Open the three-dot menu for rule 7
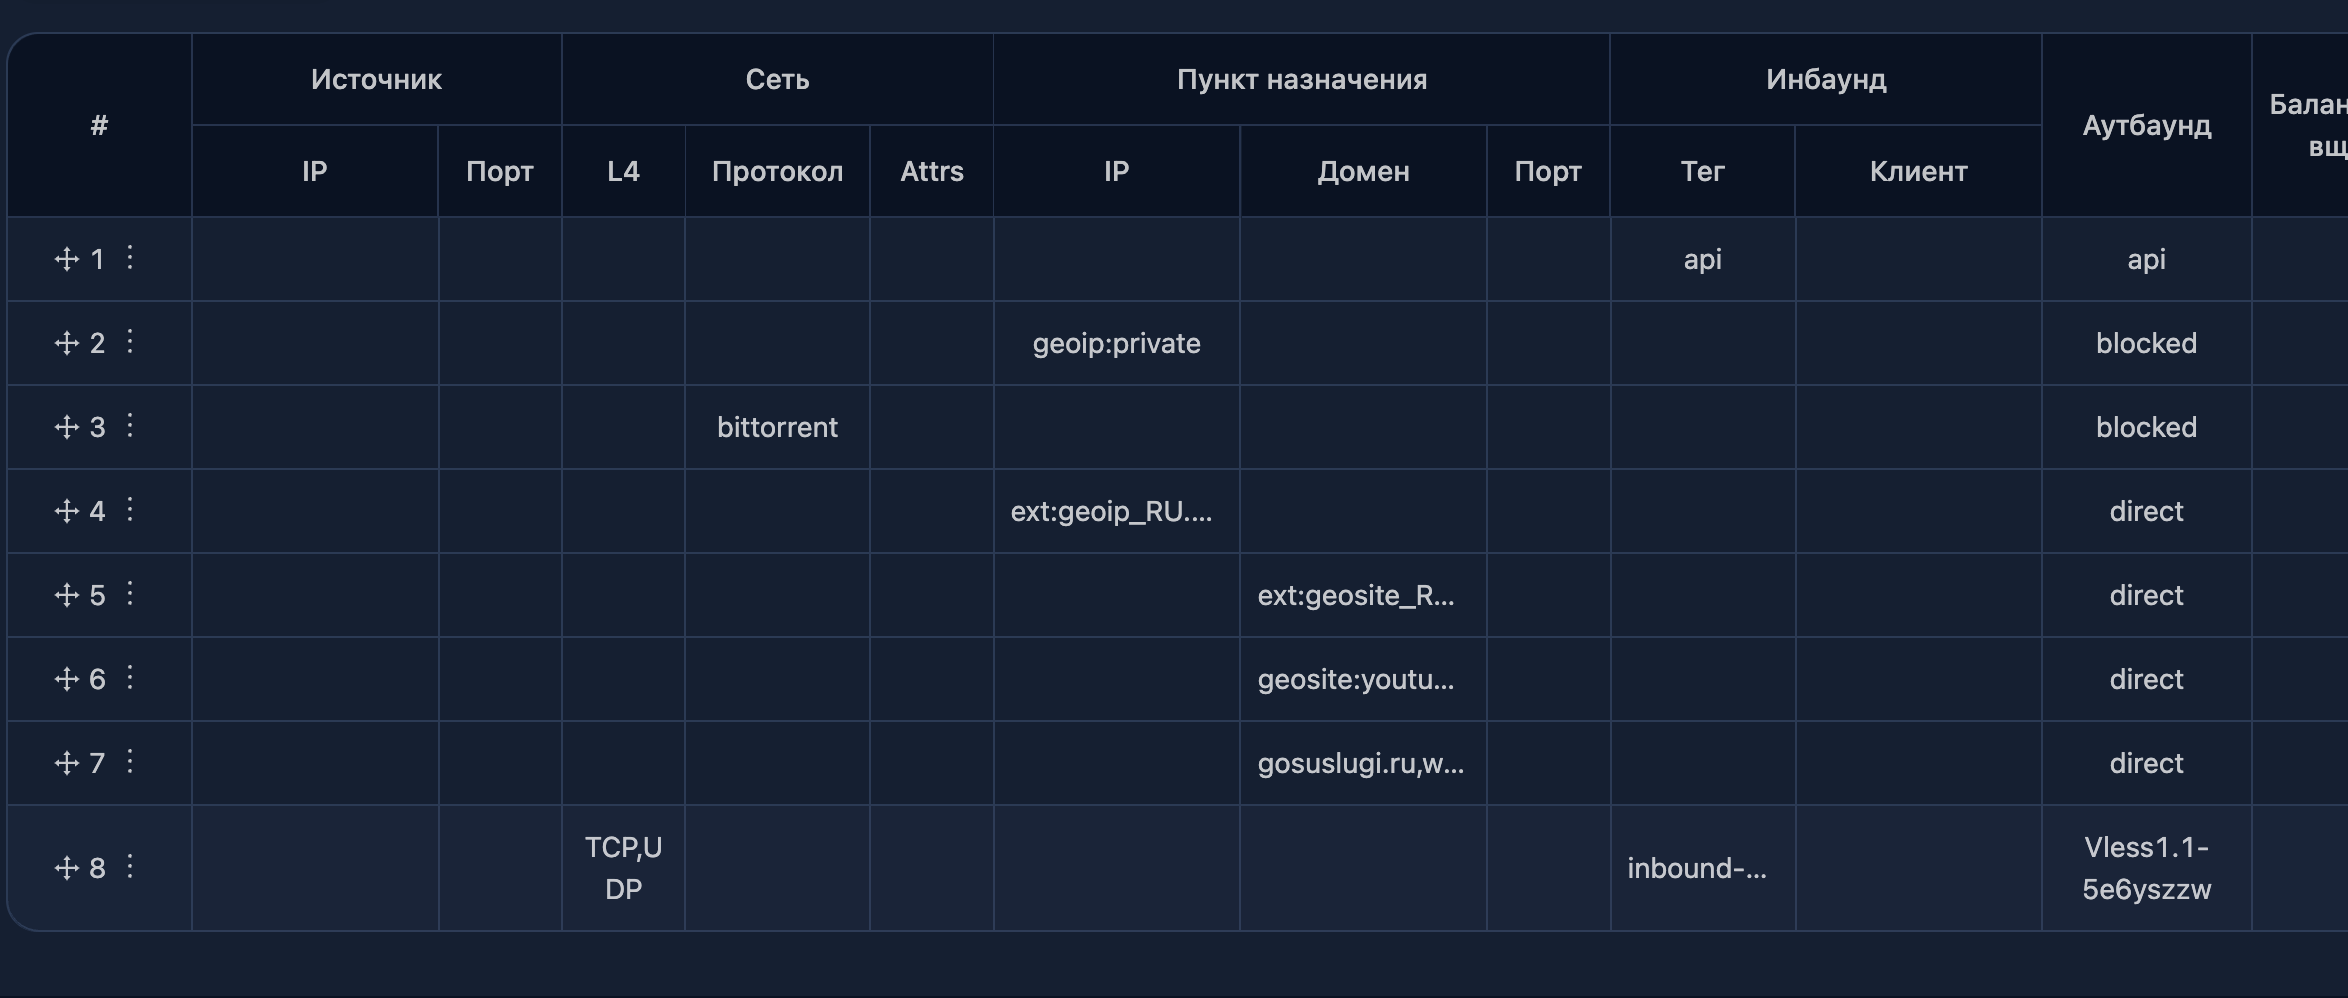This screenshot has height=998, width=2348. point(130,762)
